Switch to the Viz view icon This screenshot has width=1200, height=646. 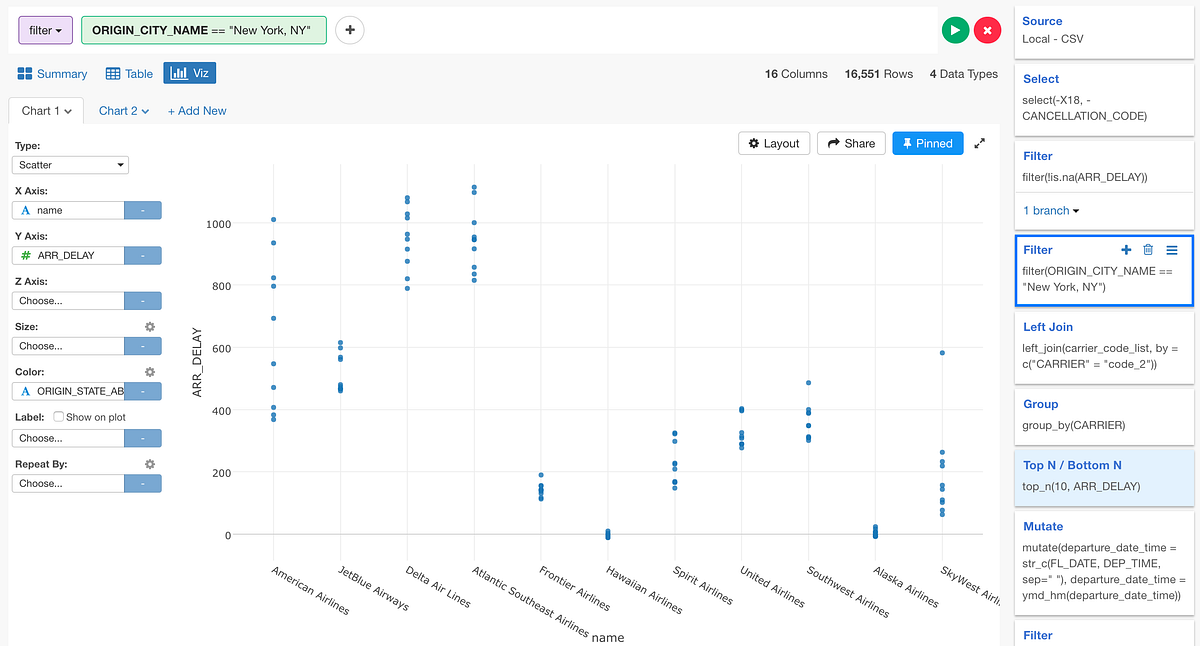pyautogui.click(x=189, y=72)
